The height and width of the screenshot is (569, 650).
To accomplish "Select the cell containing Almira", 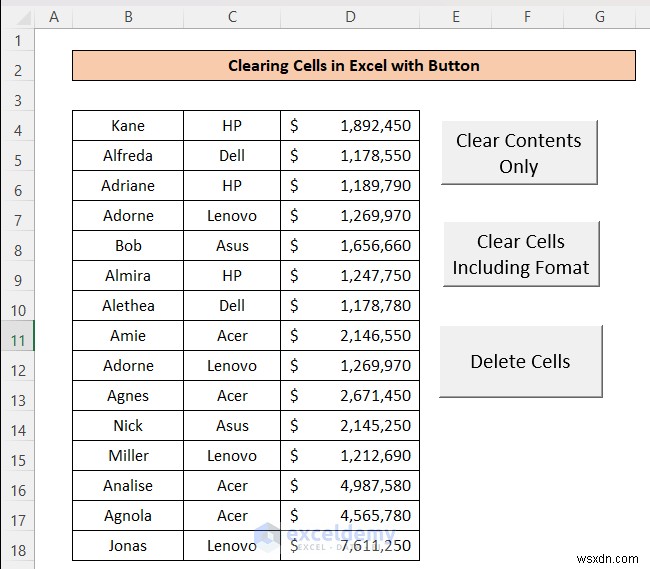I will point(128,276).
